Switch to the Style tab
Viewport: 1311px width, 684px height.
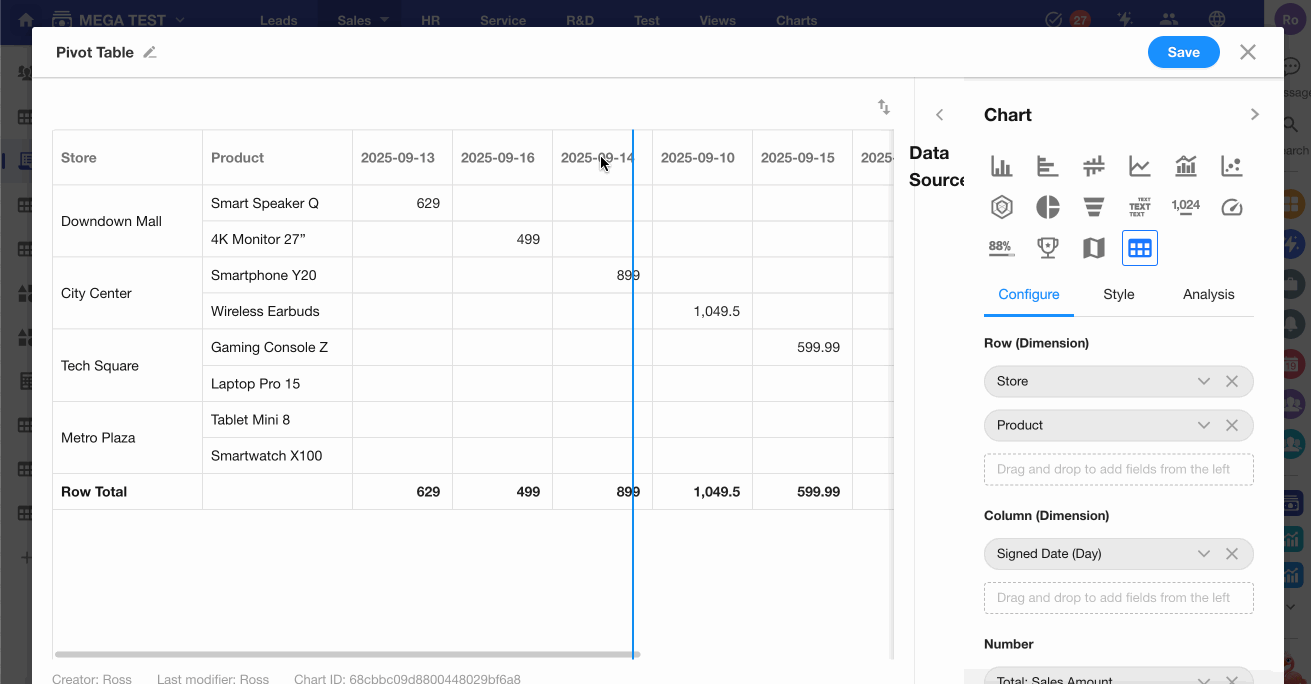point(1118,294)
